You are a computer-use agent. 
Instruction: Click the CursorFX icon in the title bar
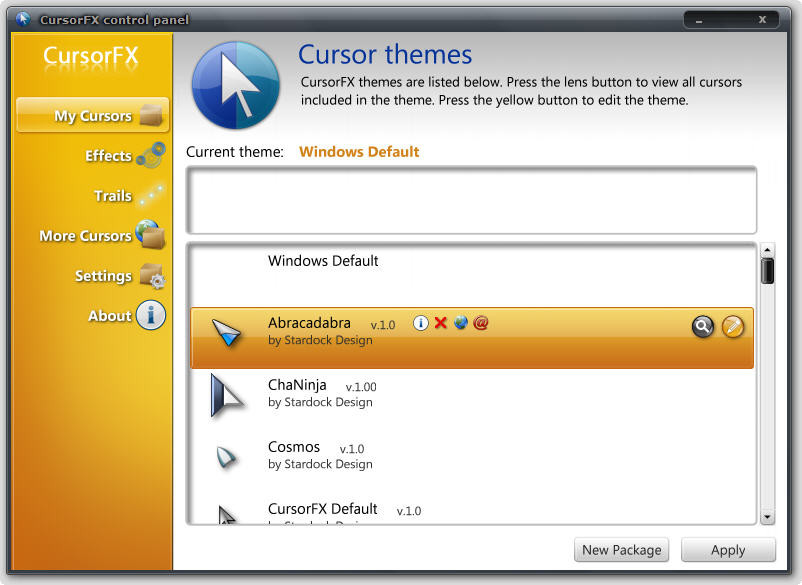(x=24, y=18)
